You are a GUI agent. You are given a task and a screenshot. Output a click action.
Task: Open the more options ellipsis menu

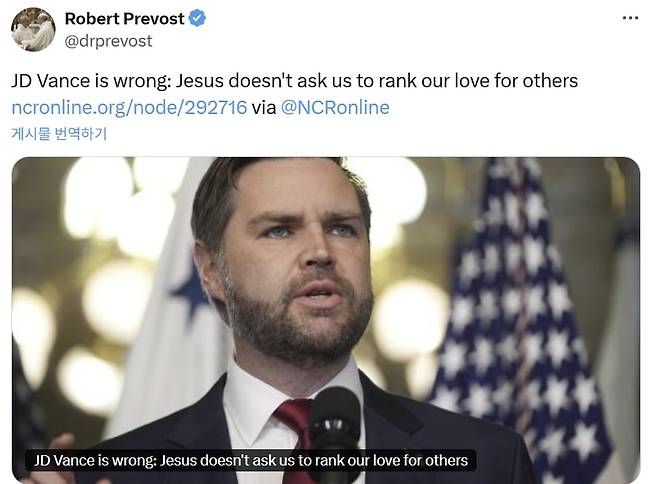click(x=629, y=18)
